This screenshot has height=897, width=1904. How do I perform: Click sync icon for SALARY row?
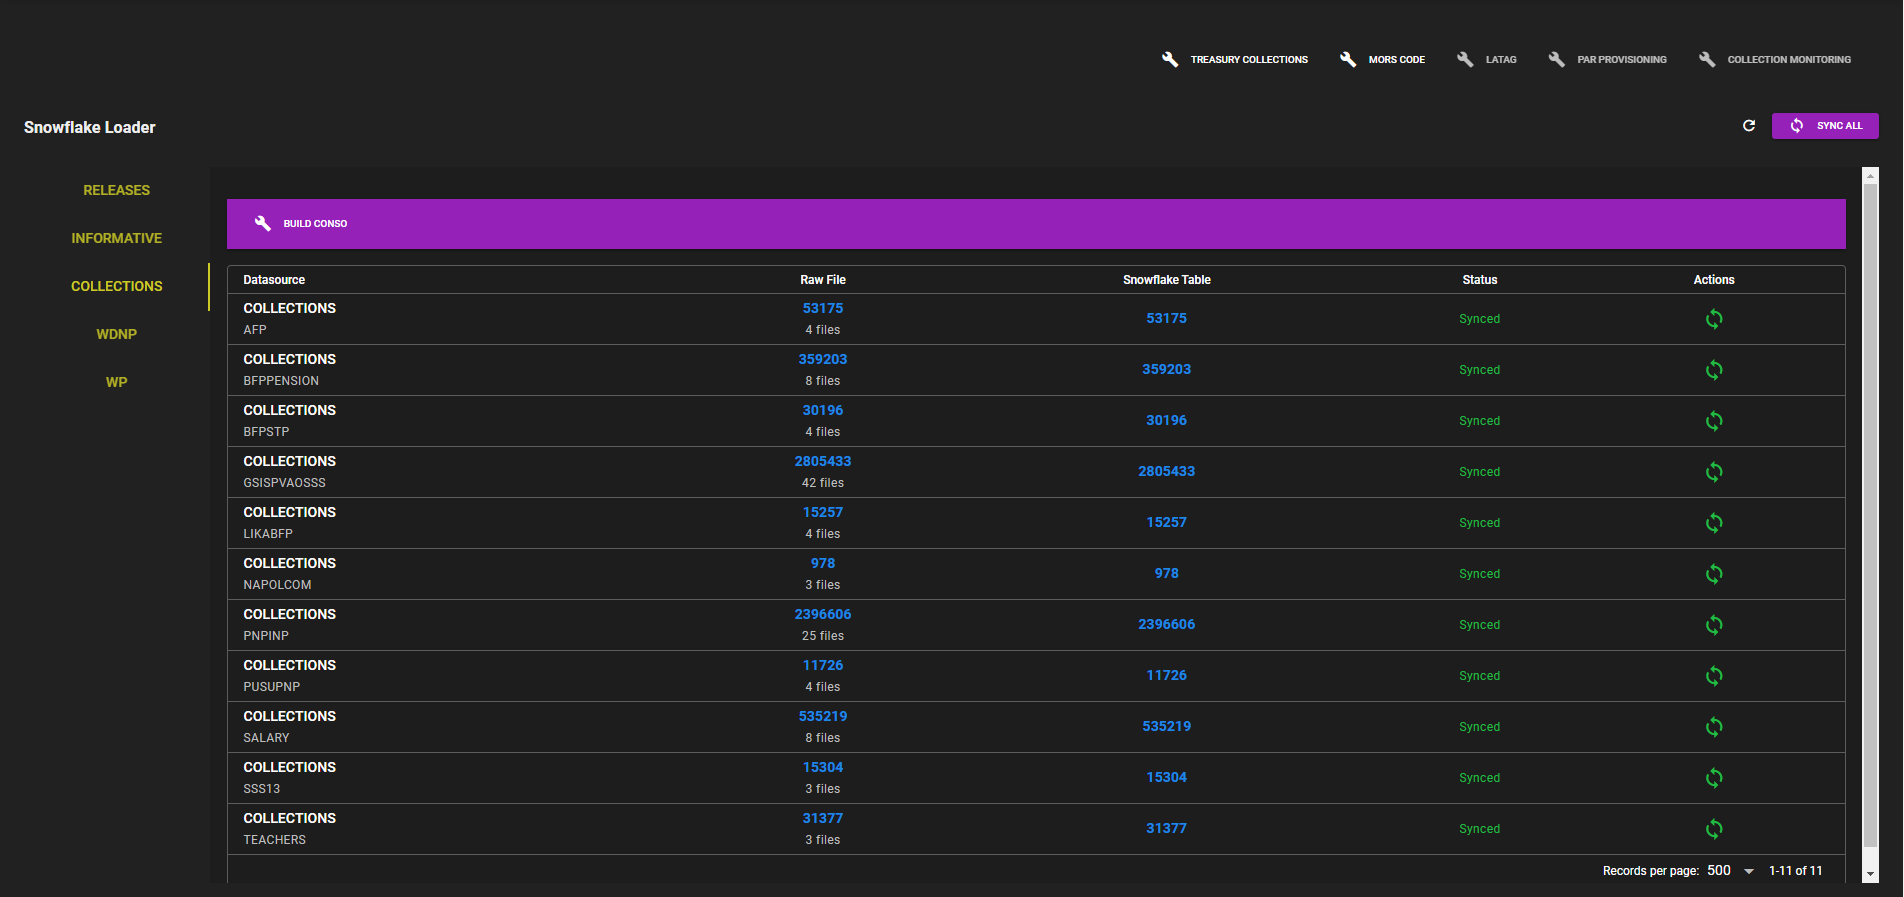pyautogui.click(x=1714, y=727)
